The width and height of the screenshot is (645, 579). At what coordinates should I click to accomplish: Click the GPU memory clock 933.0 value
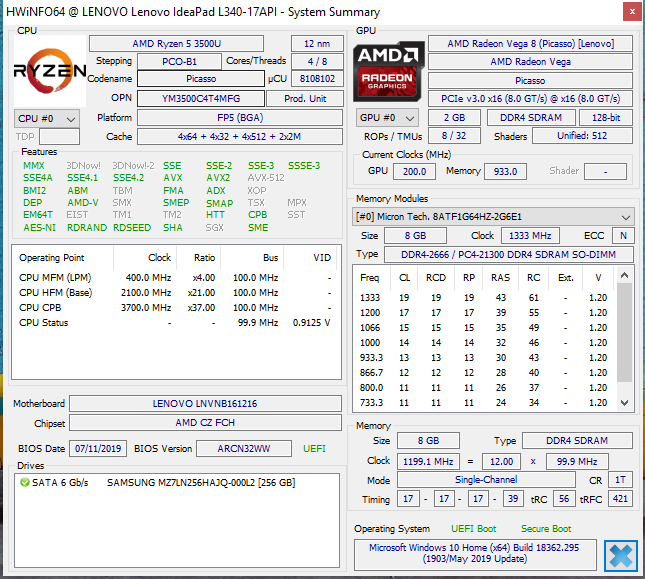coord(505,171)
